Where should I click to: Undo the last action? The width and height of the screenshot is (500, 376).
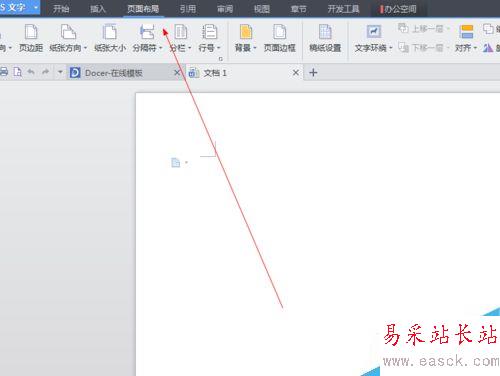[x=31, y=72]
